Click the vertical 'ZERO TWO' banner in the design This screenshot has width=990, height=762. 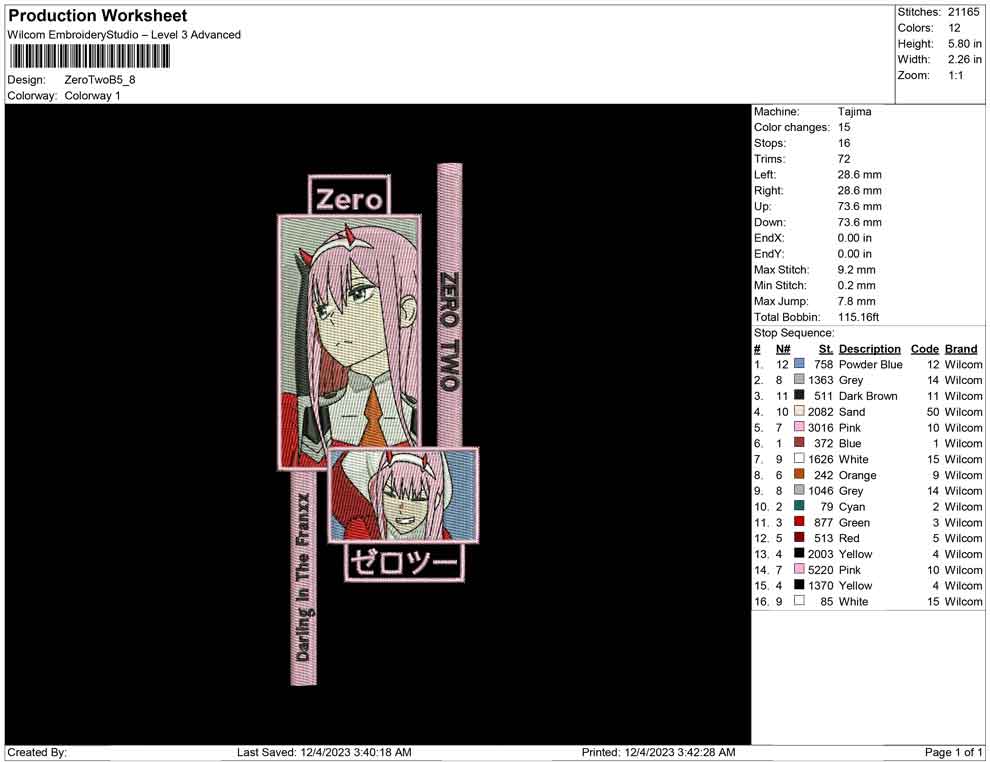click(450, 305)
